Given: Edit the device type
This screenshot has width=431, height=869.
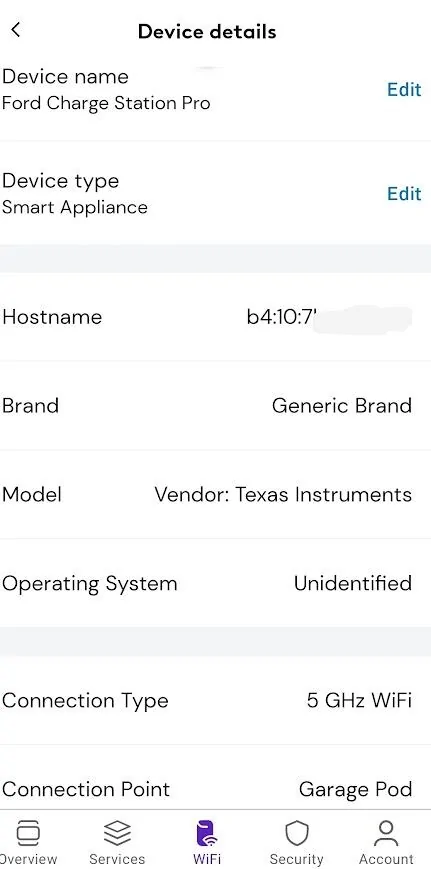Looking at the screenshot, I should [x=404, y=193].
